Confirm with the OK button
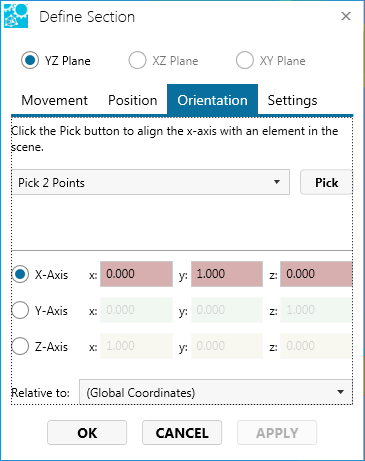Screen dimensions: 365x461 pos(87,433)
